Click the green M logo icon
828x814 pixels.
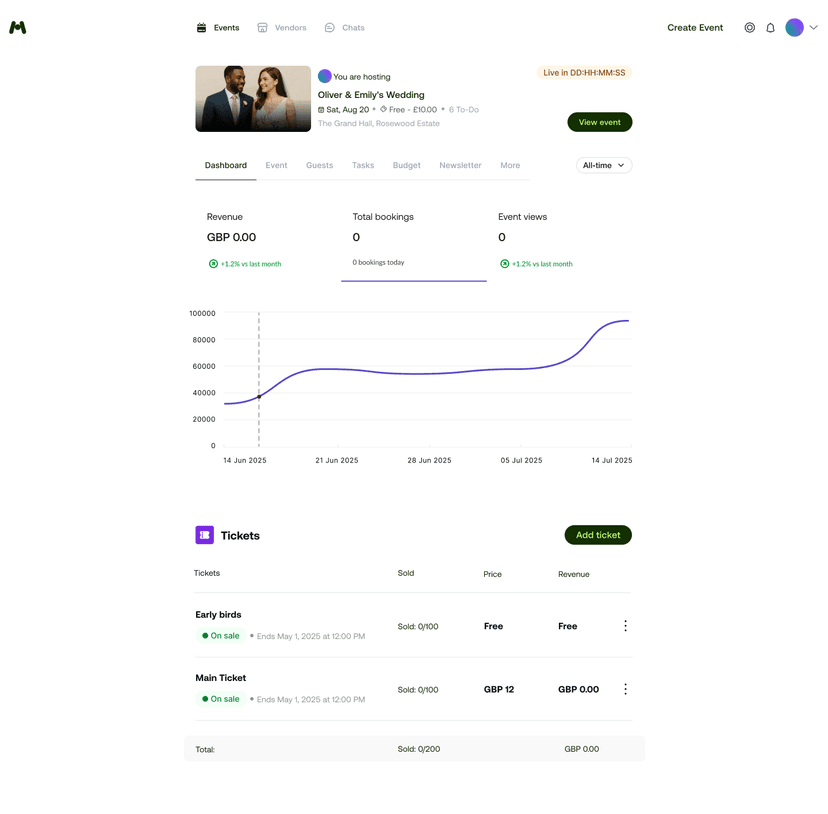tap(18, 28)
